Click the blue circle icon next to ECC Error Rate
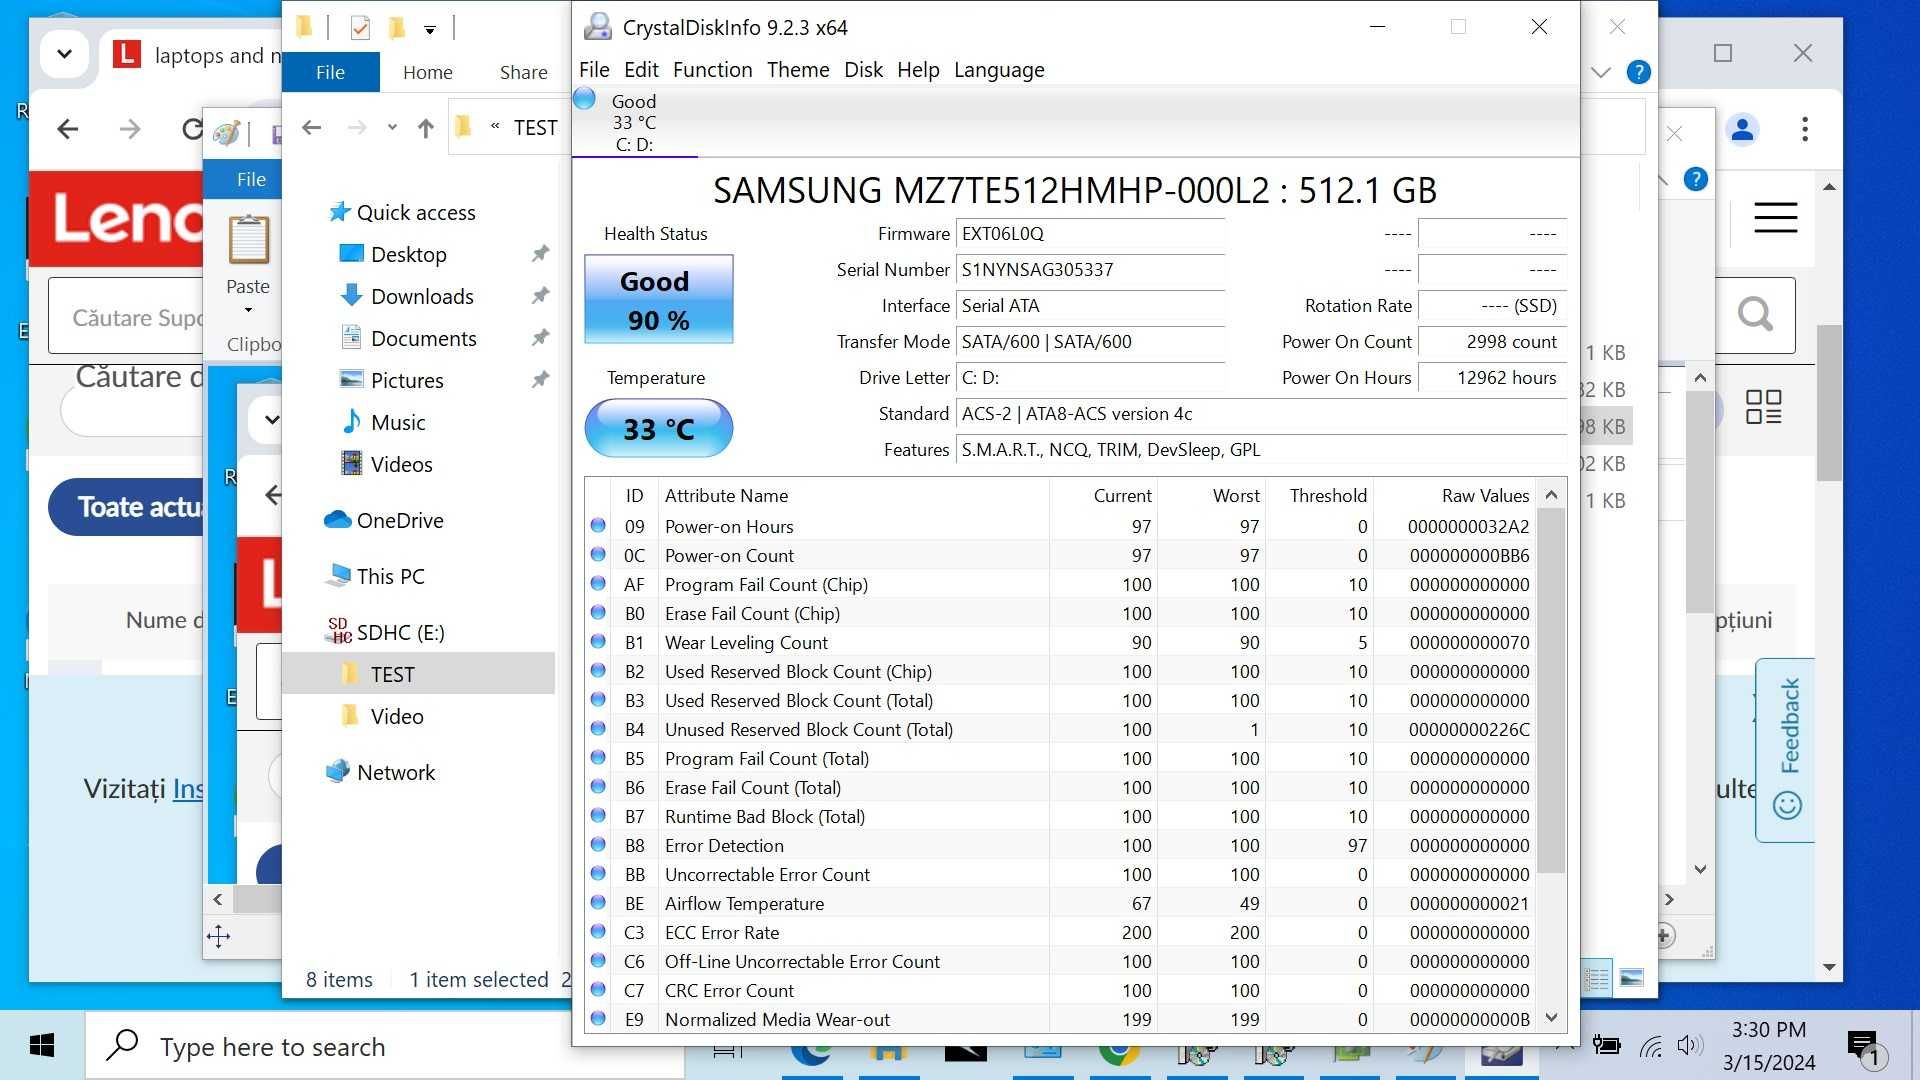The width and height of the screenshot is (1920, 1080). click(x=599, y=932)
